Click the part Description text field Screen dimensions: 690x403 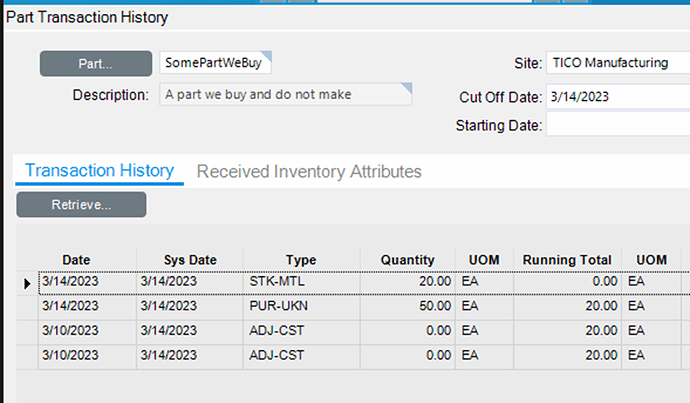(x=285, y=95)
